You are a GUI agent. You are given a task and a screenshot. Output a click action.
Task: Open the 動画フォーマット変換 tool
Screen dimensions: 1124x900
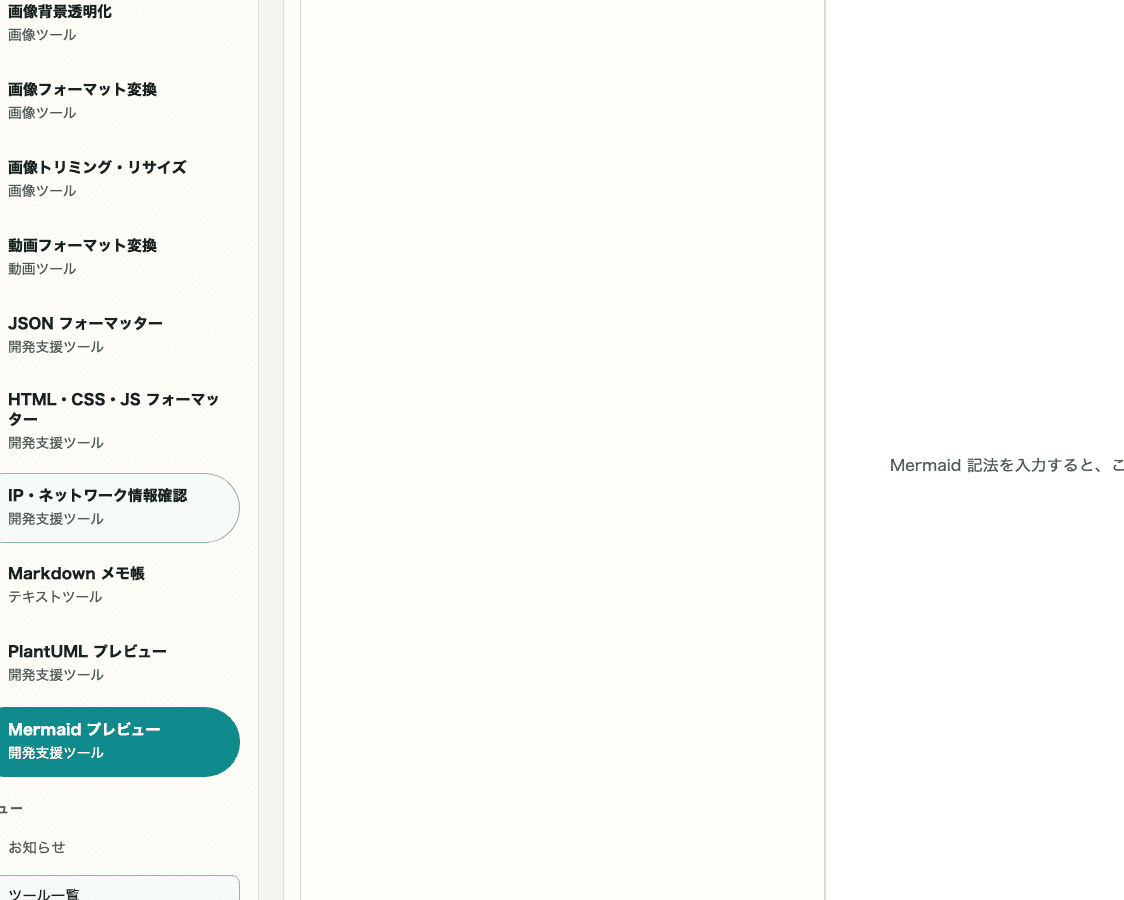coord(82,245)
